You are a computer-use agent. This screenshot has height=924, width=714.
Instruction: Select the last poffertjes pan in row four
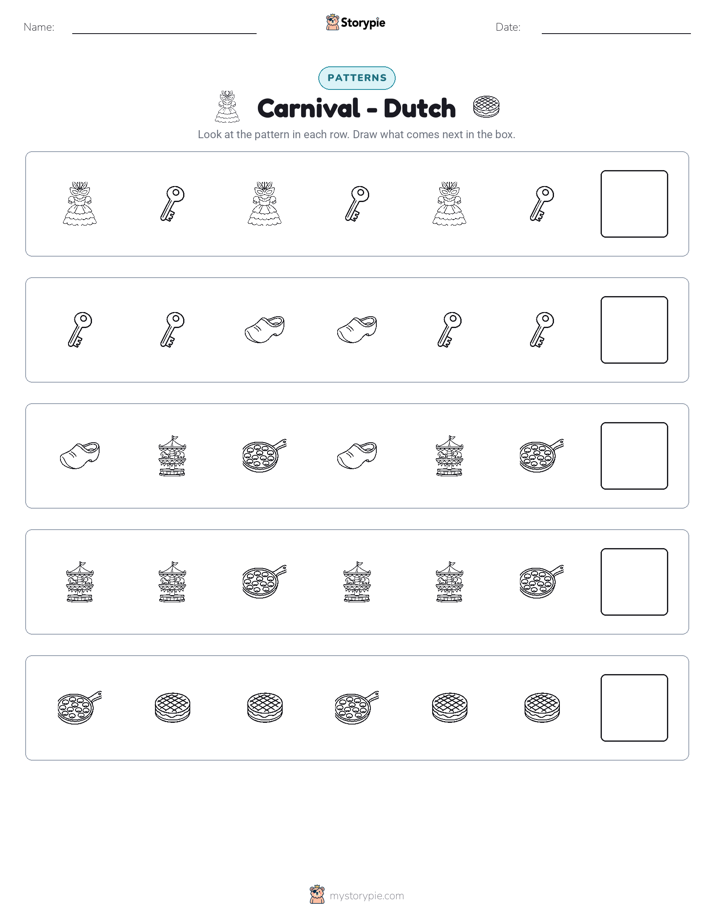coord(541,581)
